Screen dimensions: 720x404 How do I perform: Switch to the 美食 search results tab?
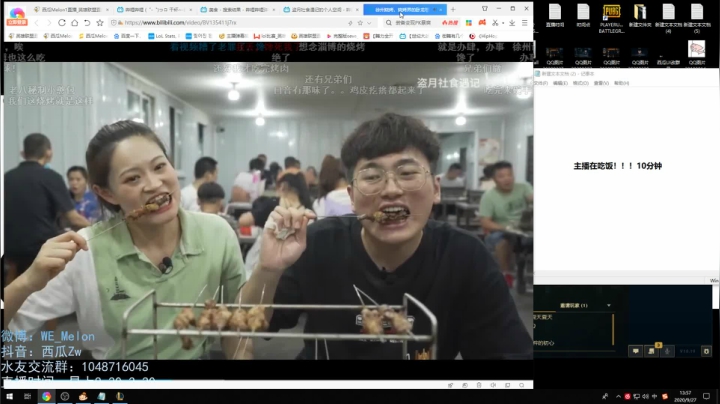(238, 10)
